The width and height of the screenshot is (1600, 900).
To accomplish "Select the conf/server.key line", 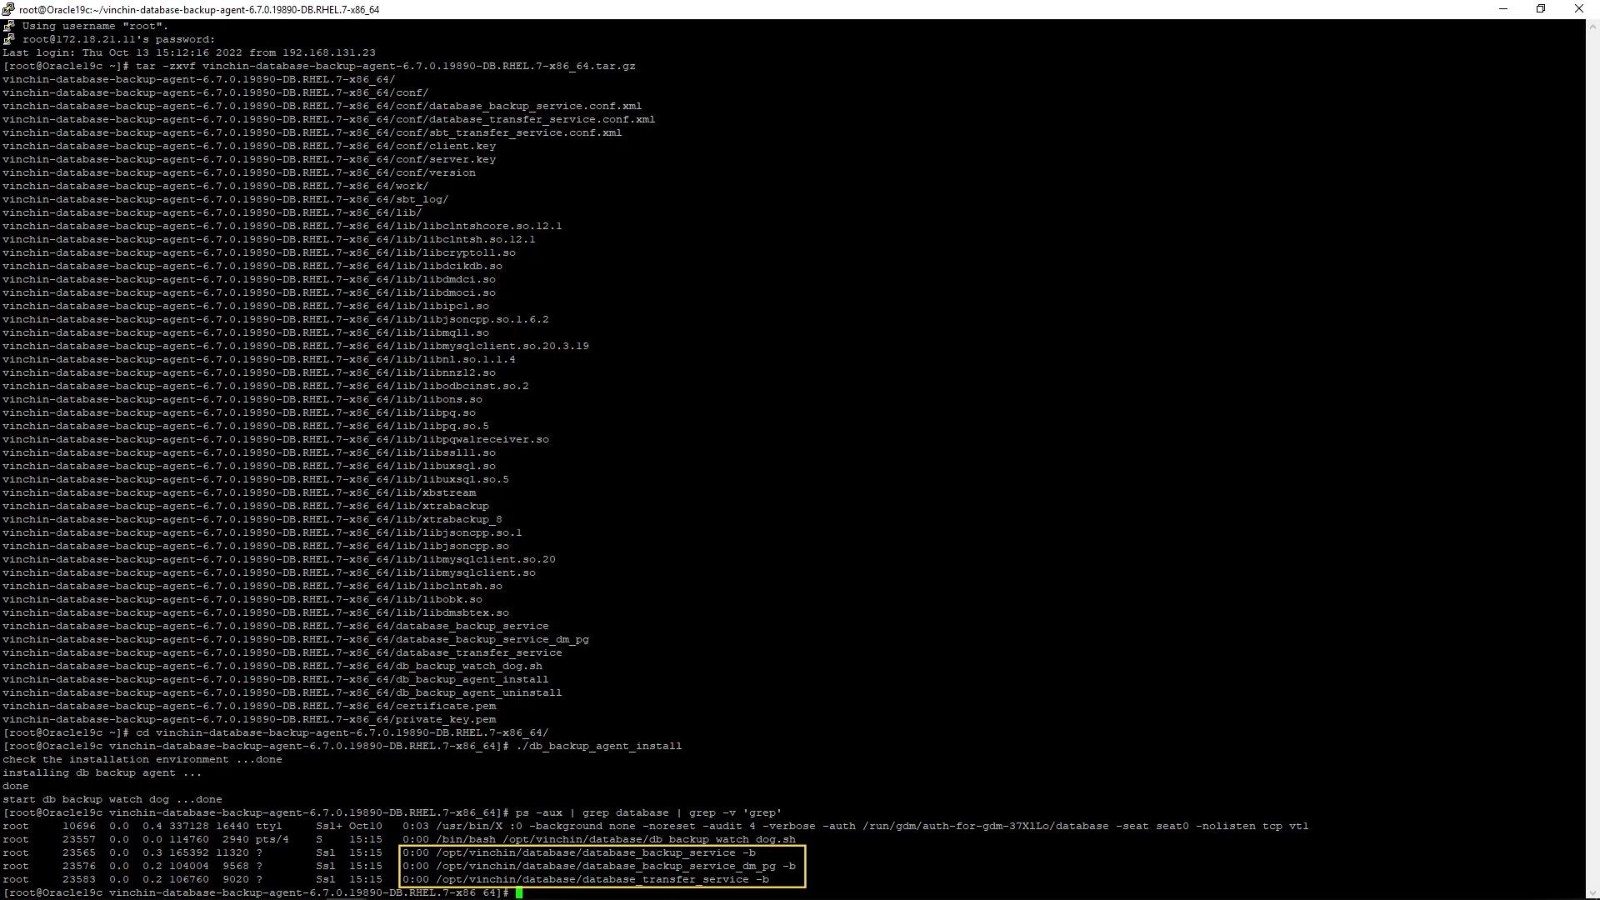I will click(249, 159).
